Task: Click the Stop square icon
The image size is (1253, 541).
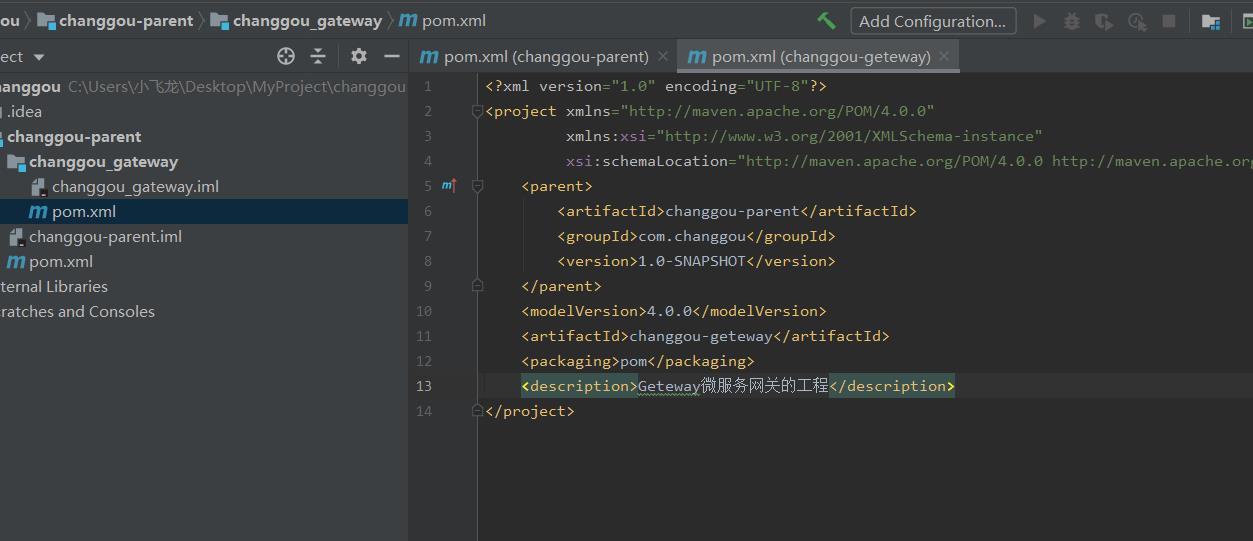Action: [1168, 21]
